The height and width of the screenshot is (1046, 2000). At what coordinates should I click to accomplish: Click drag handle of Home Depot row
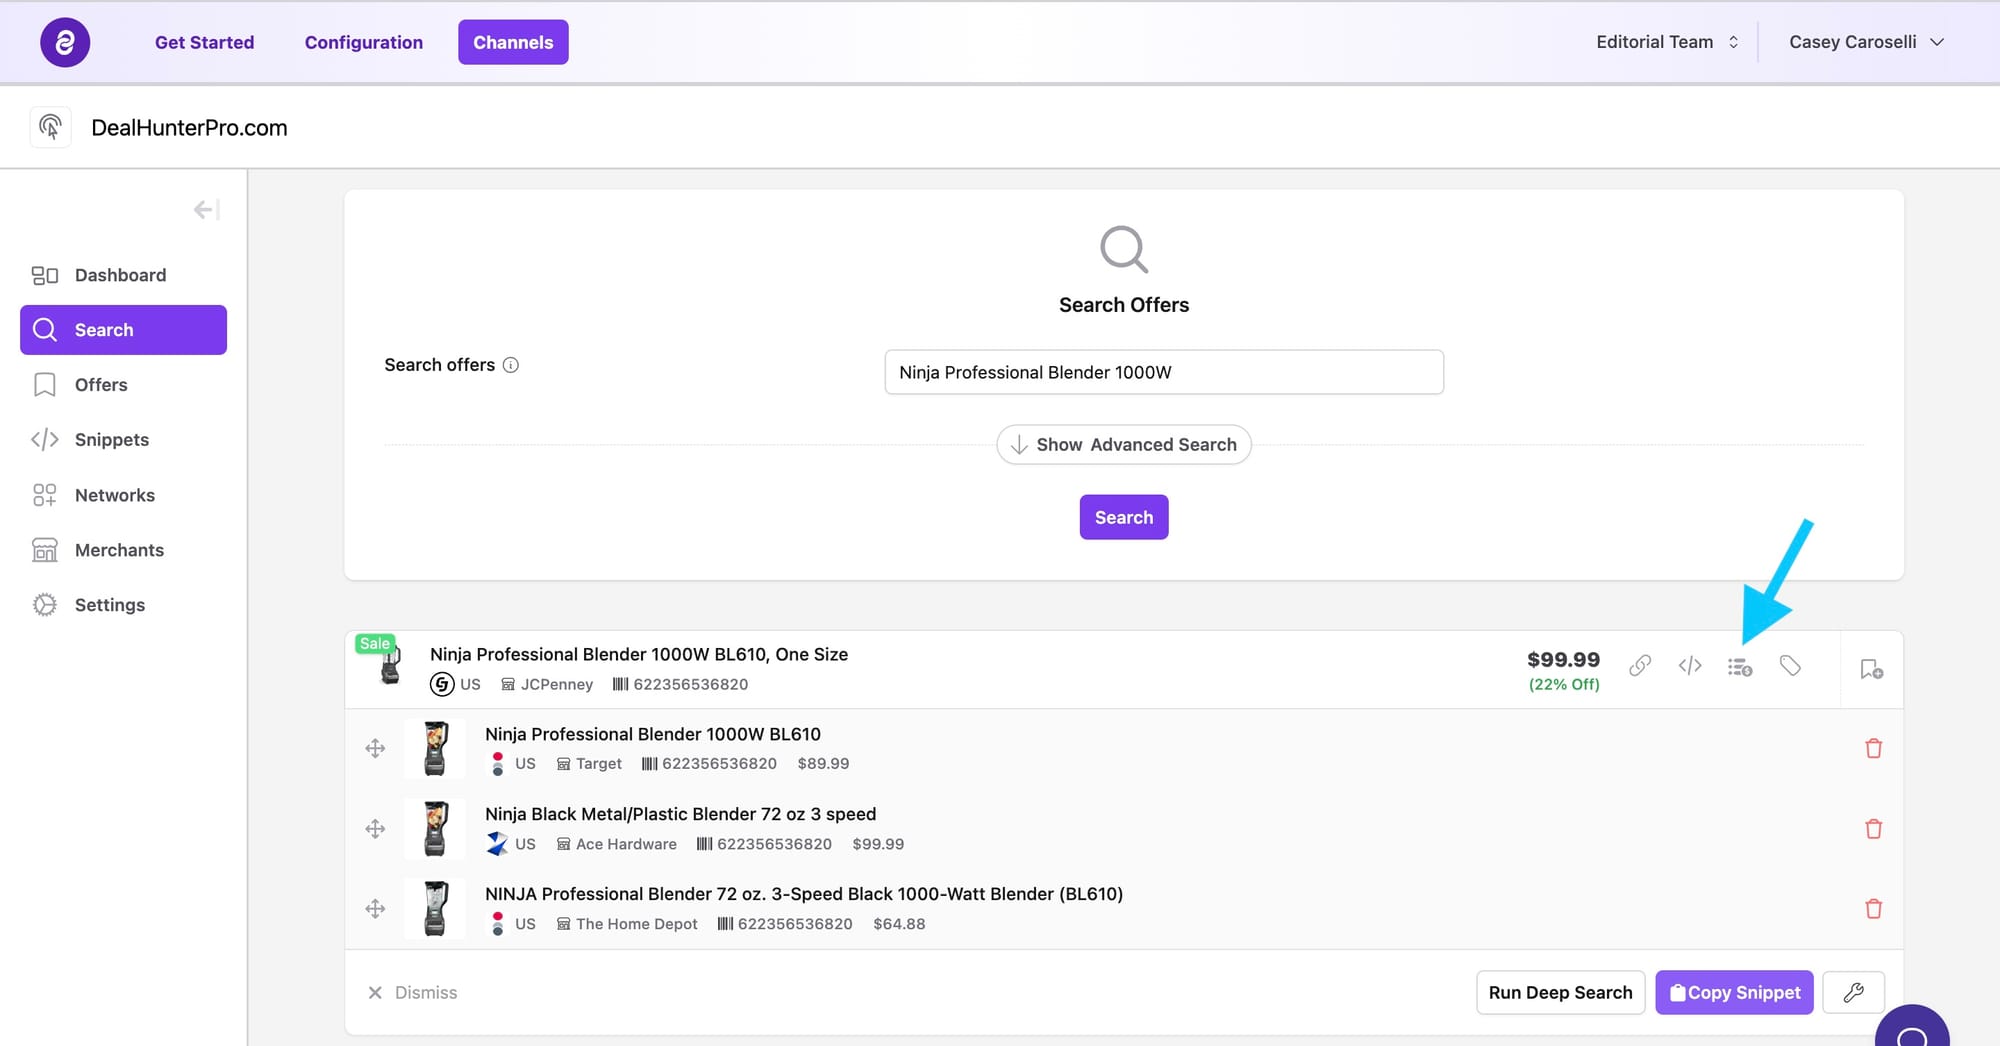[375, 909]
